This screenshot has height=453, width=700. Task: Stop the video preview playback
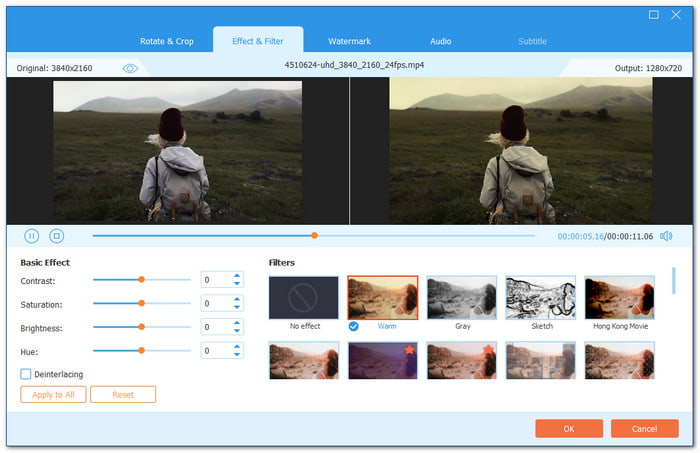pos(57,236)
